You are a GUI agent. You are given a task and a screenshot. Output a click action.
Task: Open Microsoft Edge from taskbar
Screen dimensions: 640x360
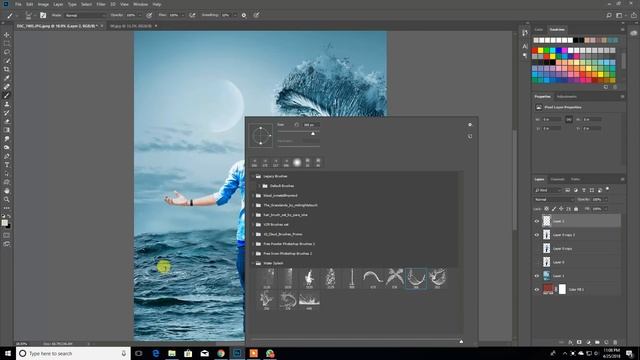[x=156, y=353]
